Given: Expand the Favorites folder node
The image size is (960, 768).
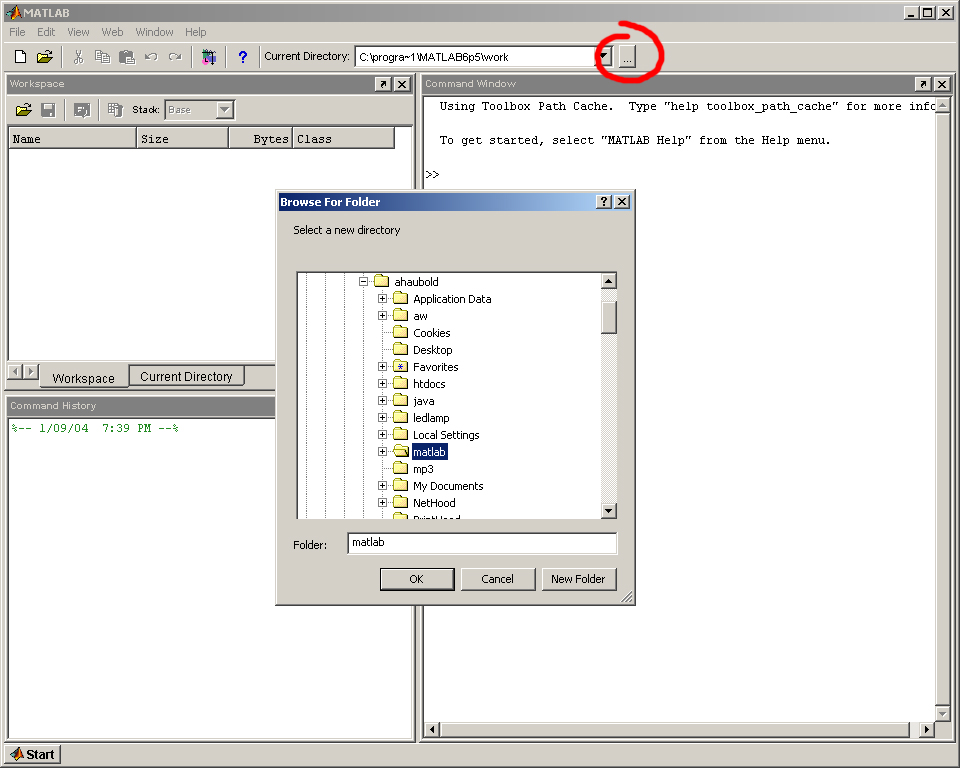Looking at the screenshot, I should pyautogui.click(x=383, y=367).
